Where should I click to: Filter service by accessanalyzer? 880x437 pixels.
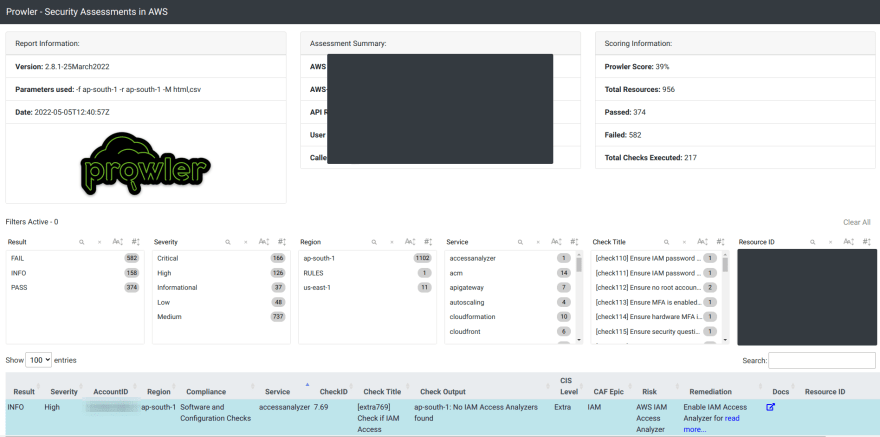(510, 259)
